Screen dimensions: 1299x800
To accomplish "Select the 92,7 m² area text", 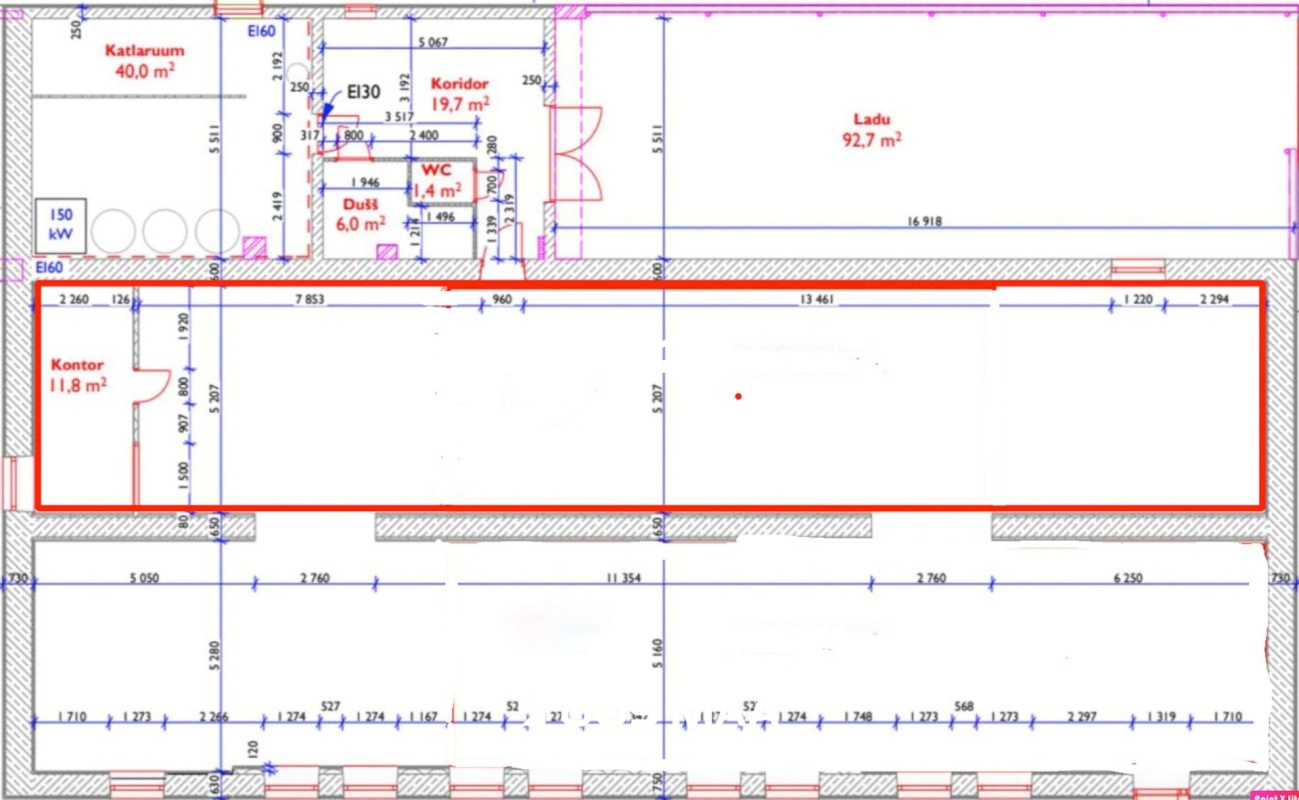I will coord(872,140).
